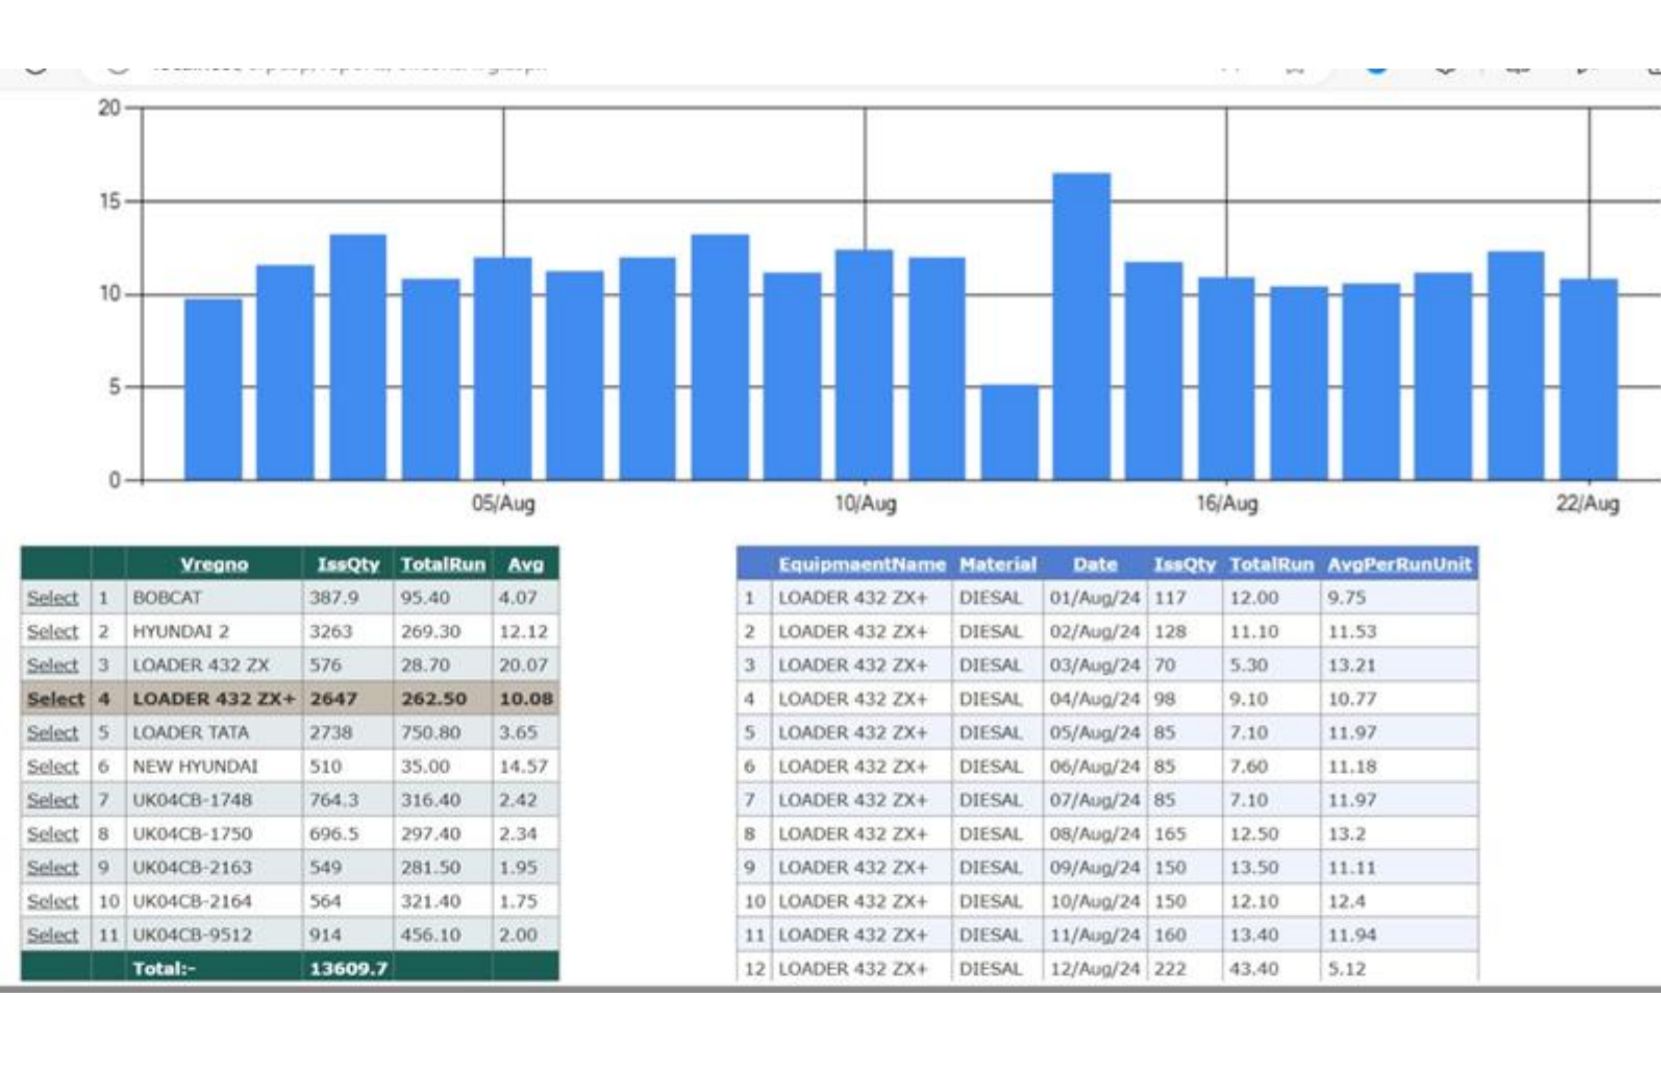Click the AvgPerRunUnit column header

pos(1396,563)
